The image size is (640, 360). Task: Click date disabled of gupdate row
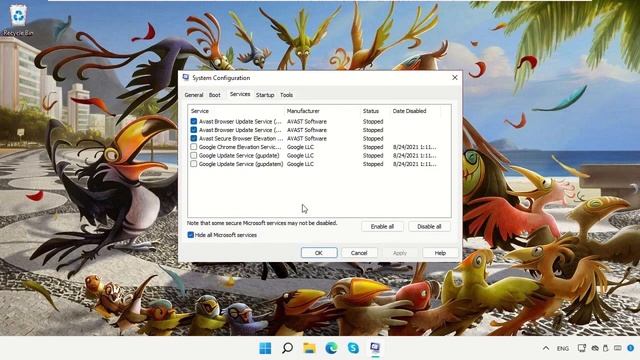[415, 156]
